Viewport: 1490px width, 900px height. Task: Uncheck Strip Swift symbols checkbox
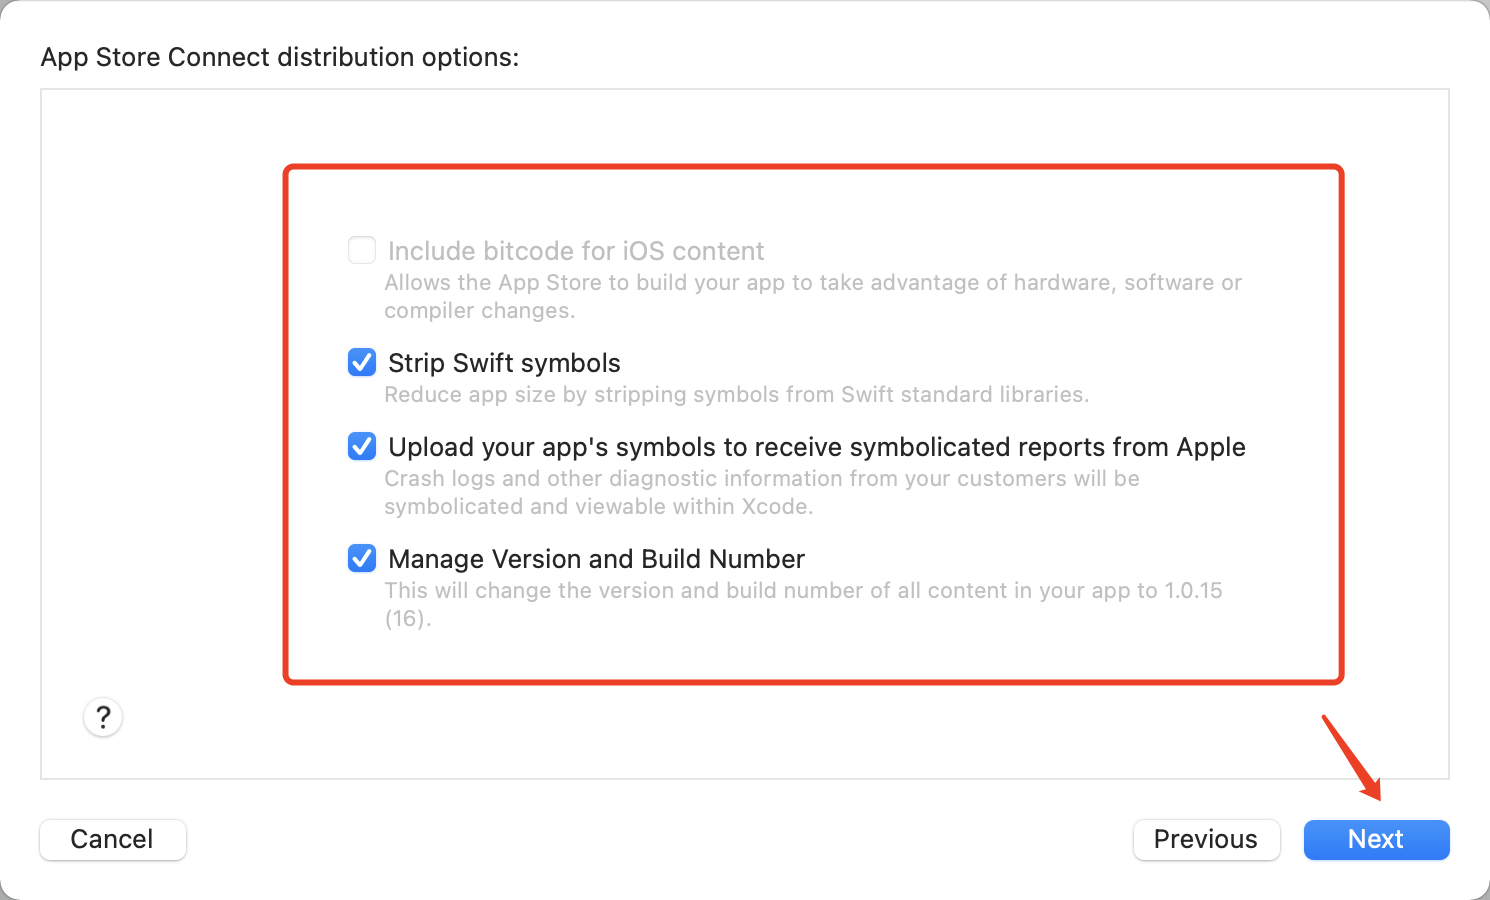pos(362,362)
